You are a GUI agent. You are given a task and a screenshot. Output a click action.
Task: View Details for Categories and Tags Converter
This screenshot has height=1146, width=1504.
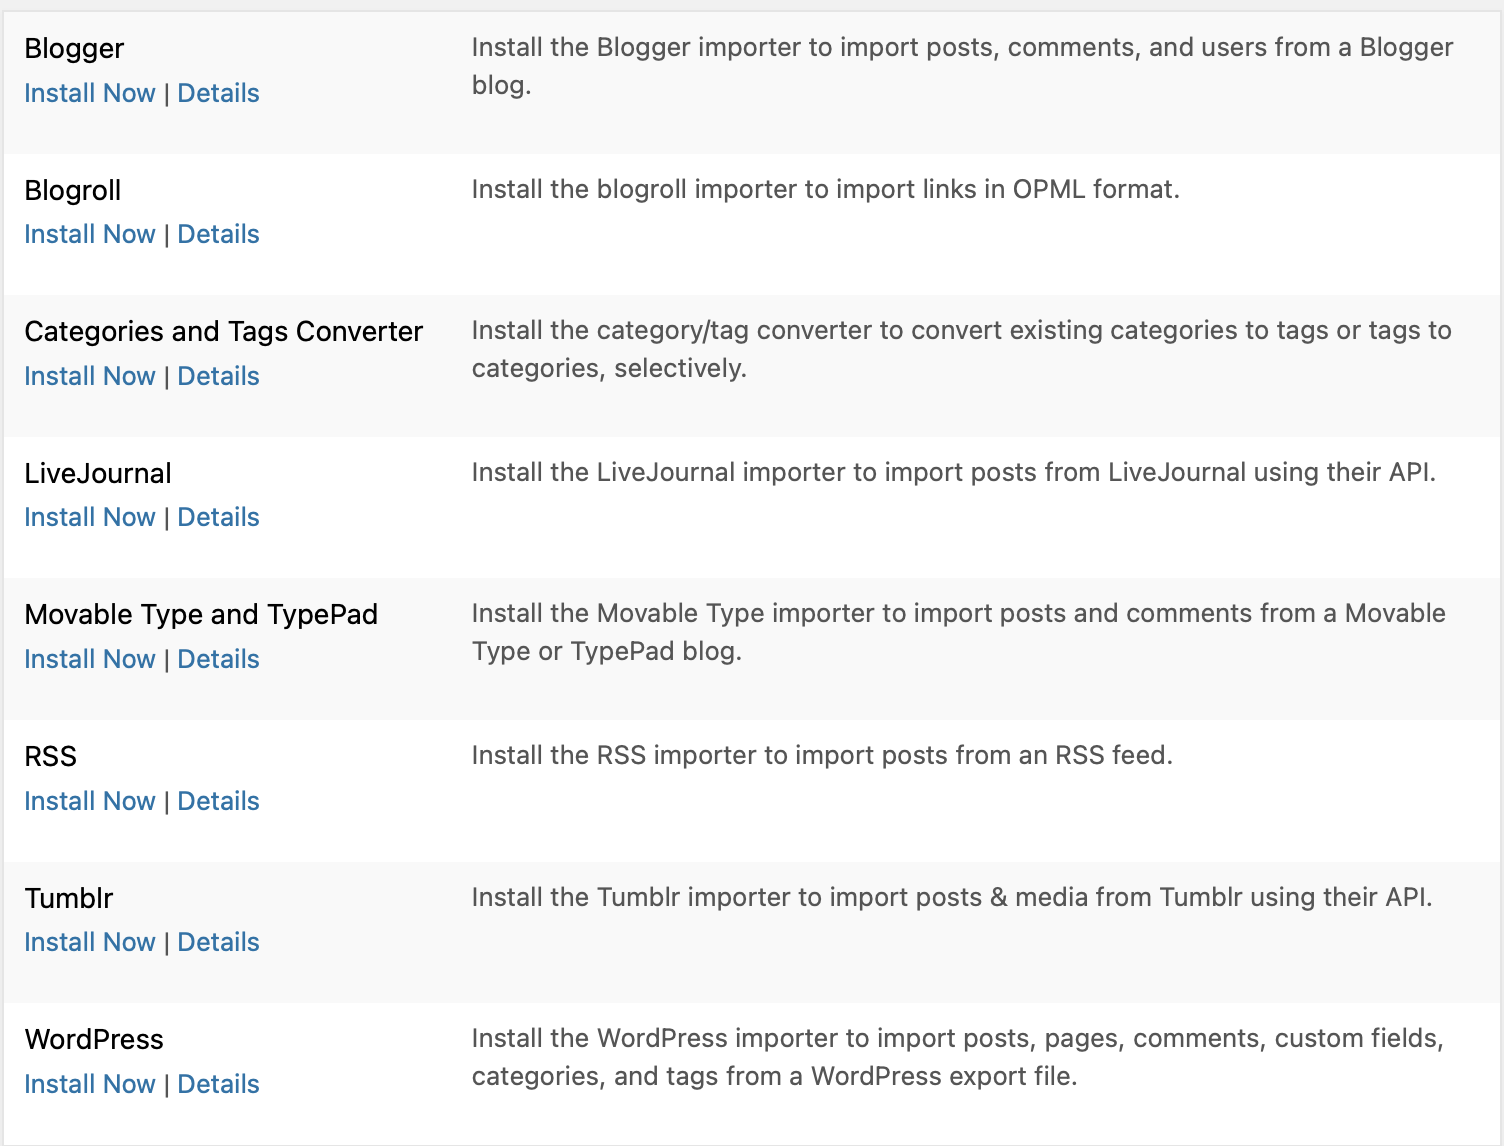pos(218,376)
